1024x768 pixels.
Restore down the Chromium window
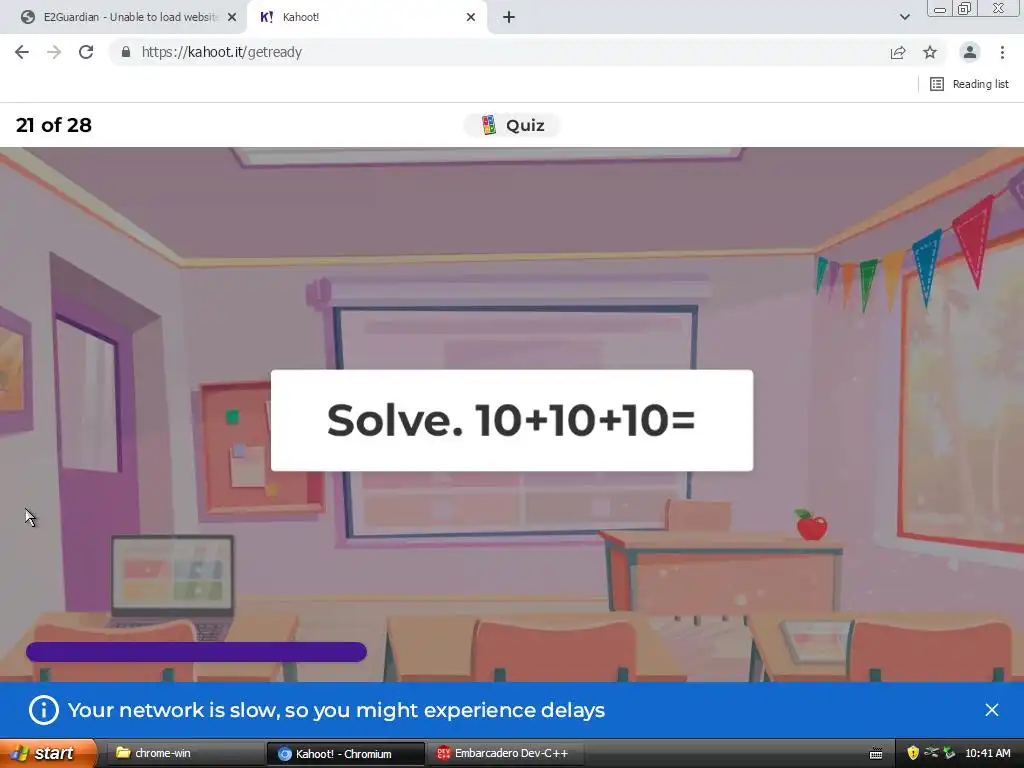(964, 9)
